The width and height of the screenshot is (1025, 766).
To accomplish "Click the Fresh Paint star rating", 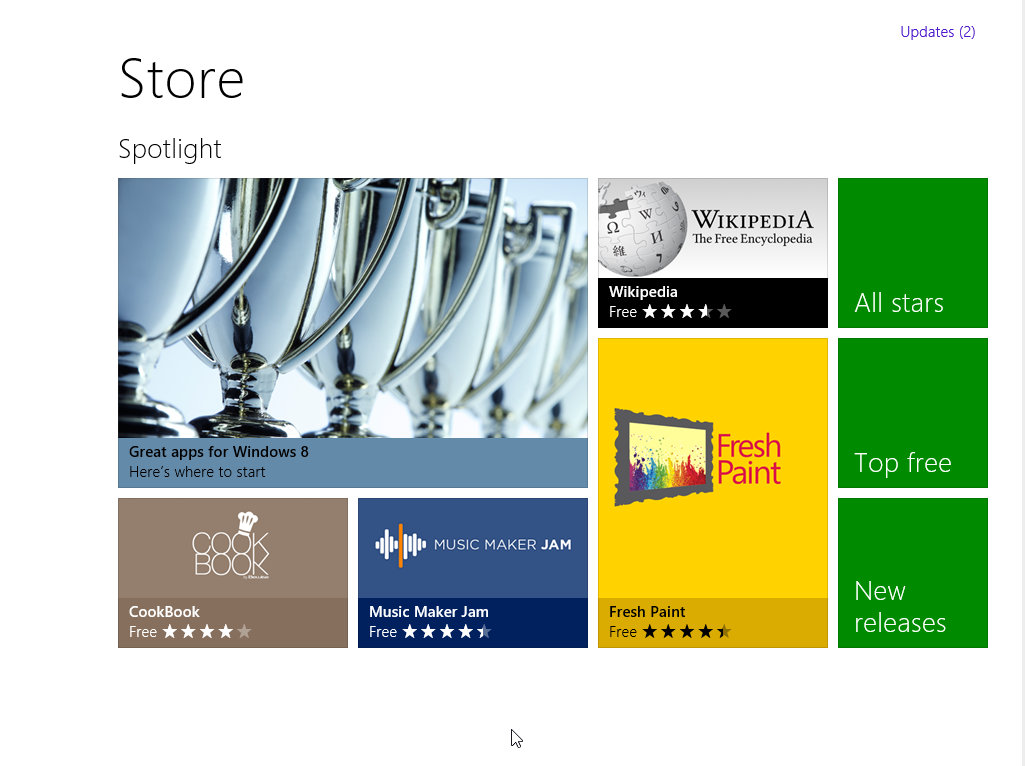I will pos(686,632).
